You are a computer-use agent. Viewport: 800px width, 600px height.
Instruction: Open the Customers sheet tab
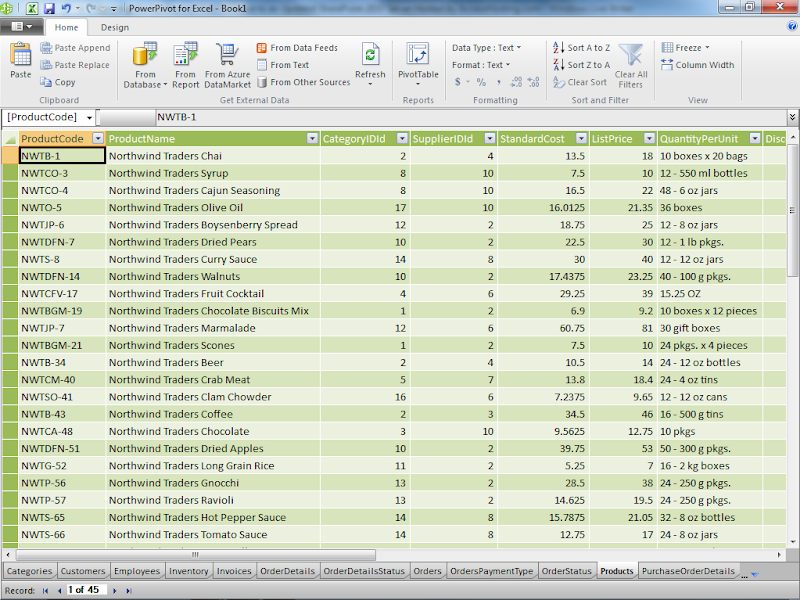pyautogui.click(x=82, y=572)
